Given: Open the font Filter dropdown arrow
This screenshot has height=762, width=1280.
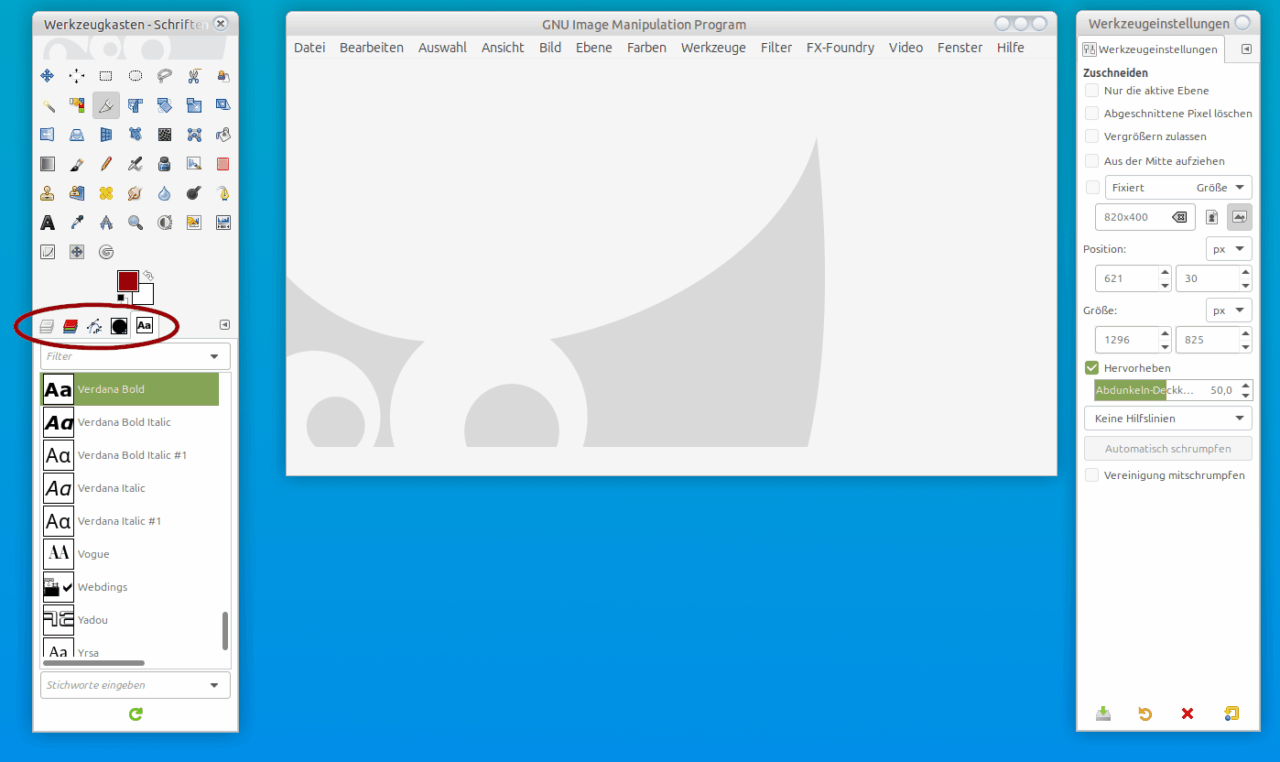Looking at the screenshot, I should coord(214,356).
